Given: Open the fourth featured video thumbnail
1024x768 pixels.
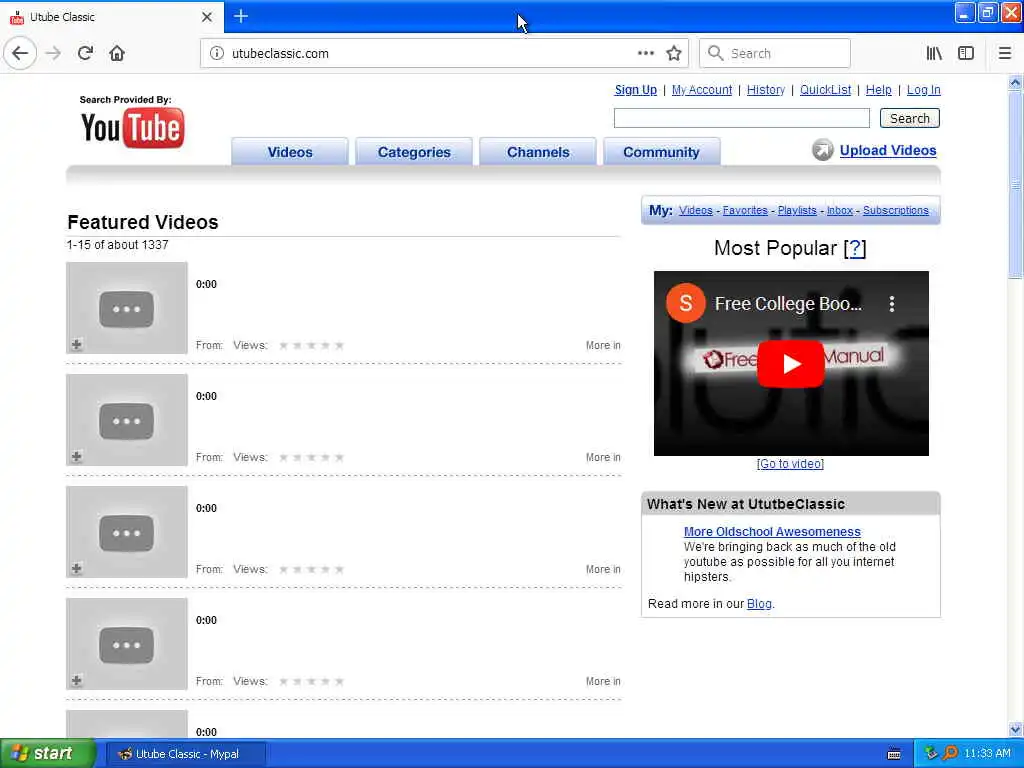Looking at the screenshot, I should pyautogui.click(x=127, y=644).
